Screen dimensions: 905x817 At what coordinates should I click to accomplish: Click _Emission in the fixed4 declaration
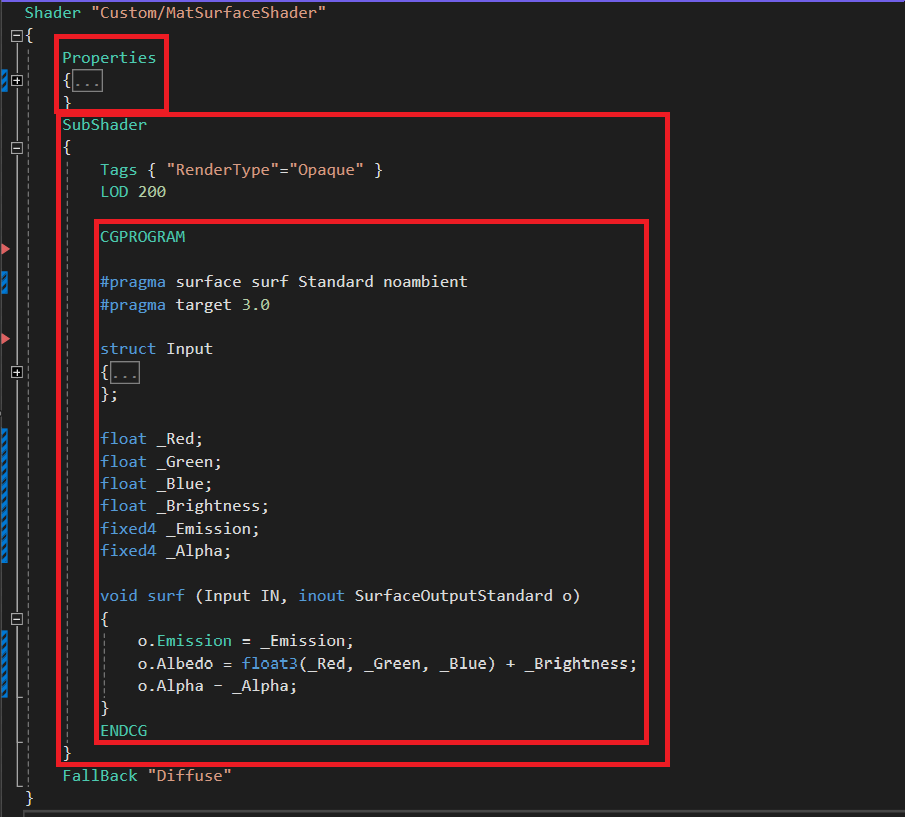coord(208,529)
